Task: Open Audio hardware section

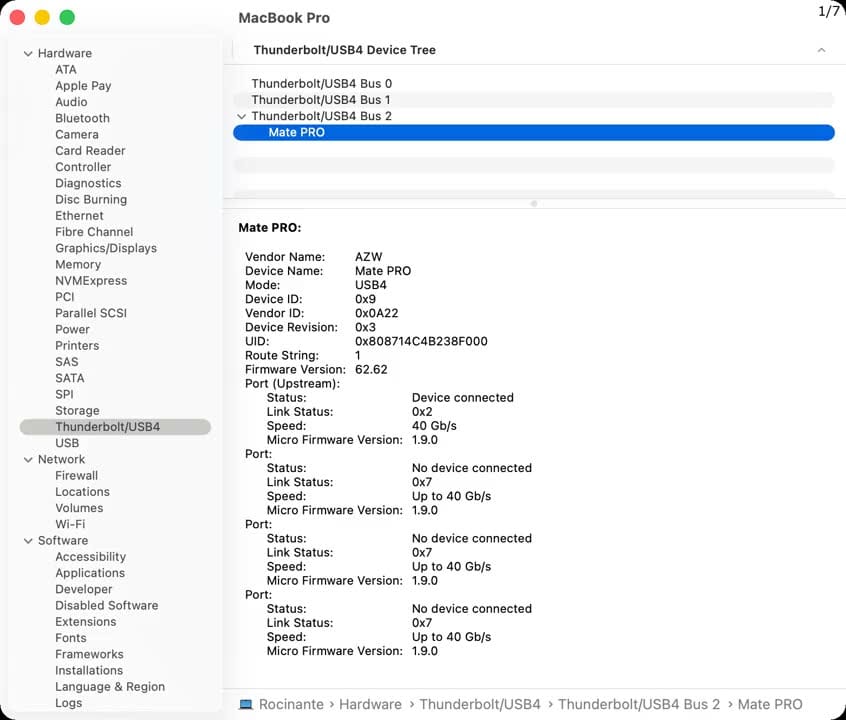Action: [x=71, y=102]
